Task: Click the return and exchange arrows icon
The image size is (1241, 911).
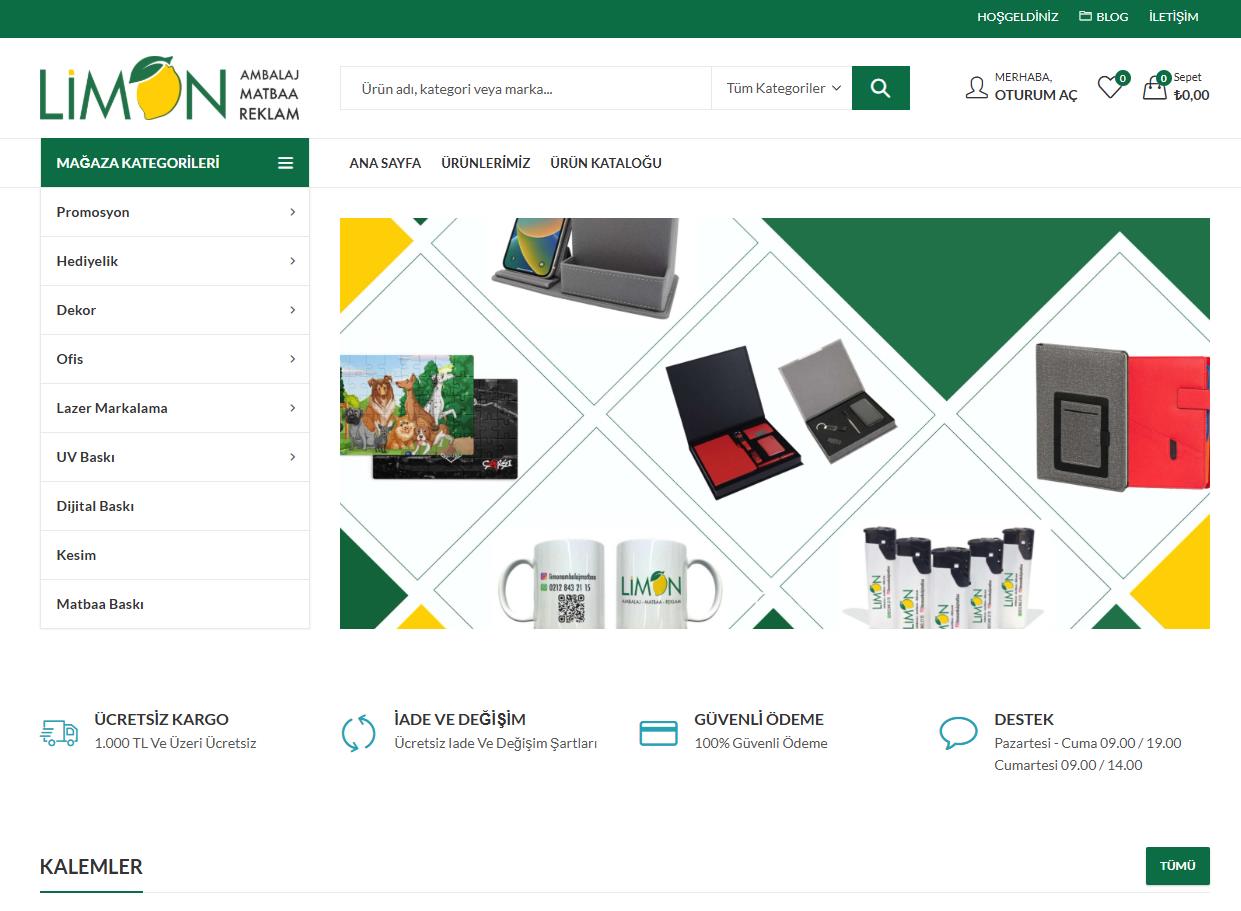Action: (x=358, y=732)
